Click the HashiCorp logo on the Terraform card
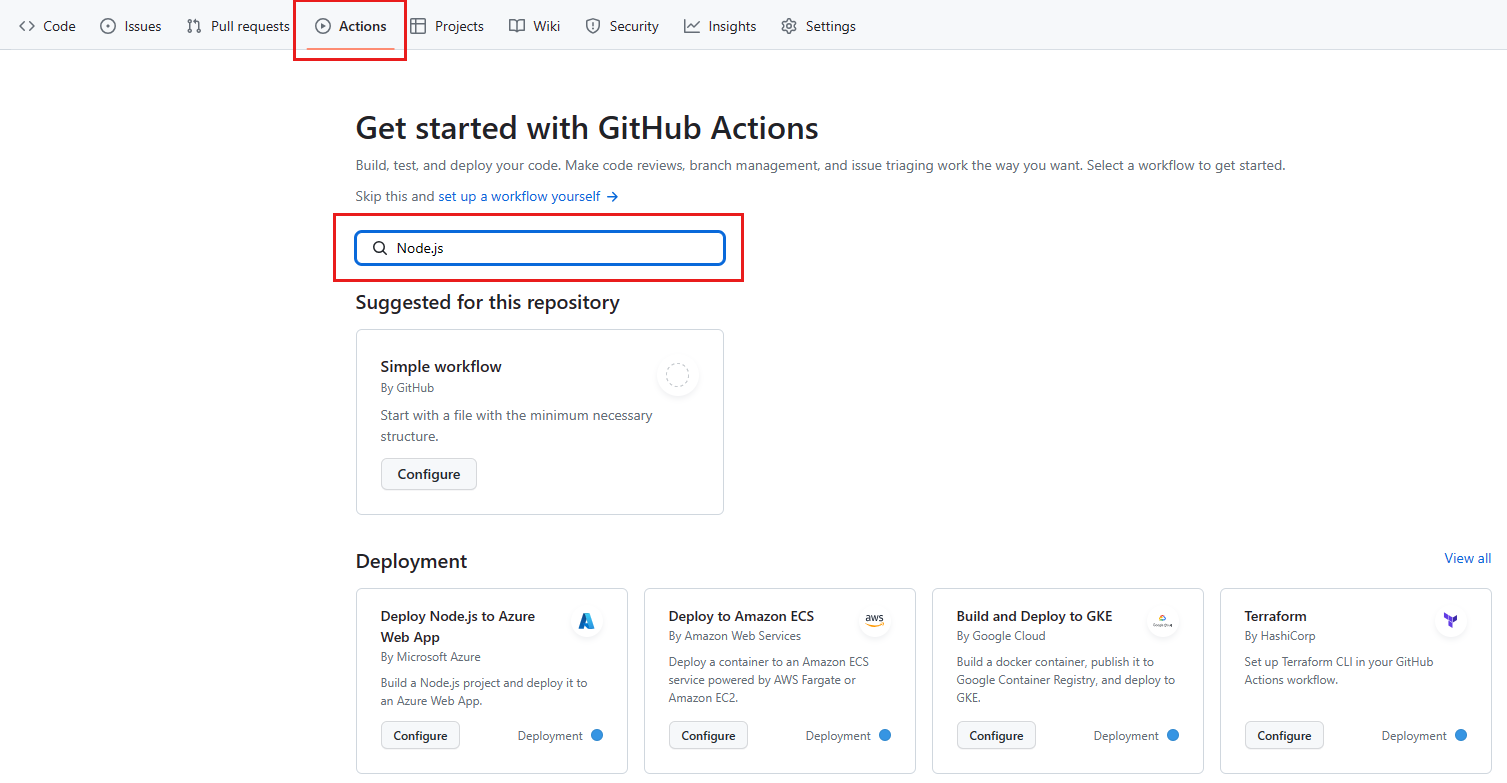Image resolution: width=1507 pixels, height=783 pixels. (1450, 620)
